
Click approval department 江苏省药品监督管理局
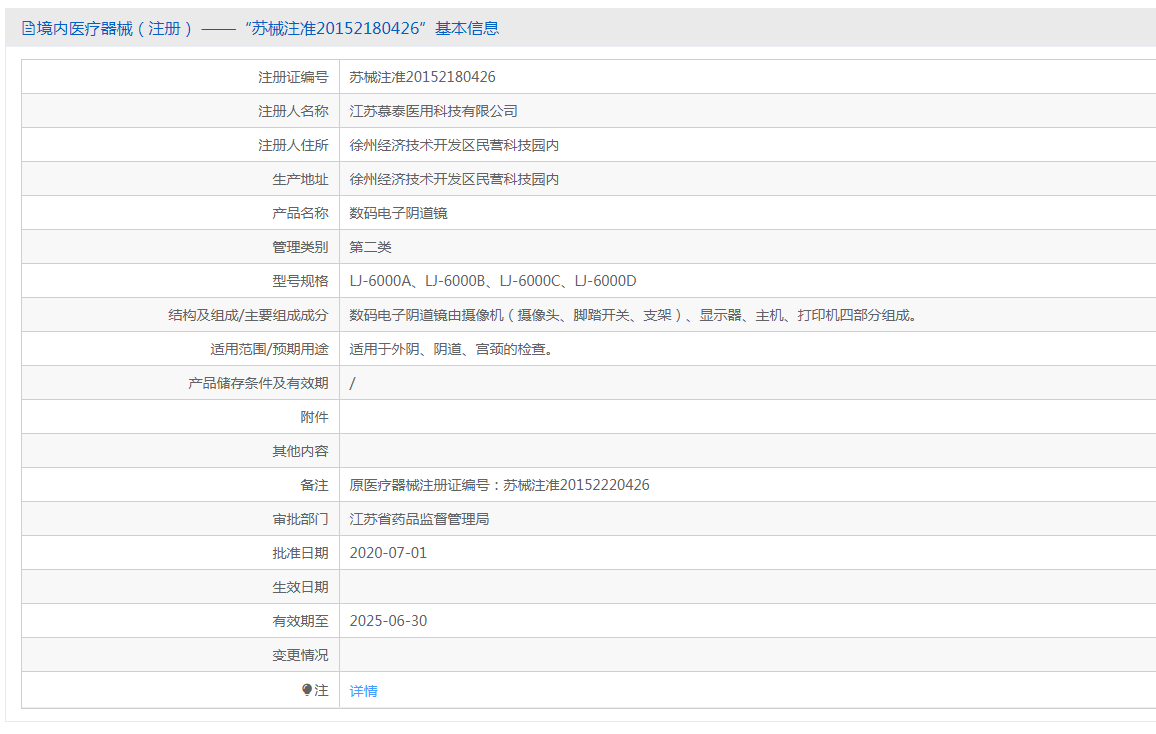click(419, 519)
